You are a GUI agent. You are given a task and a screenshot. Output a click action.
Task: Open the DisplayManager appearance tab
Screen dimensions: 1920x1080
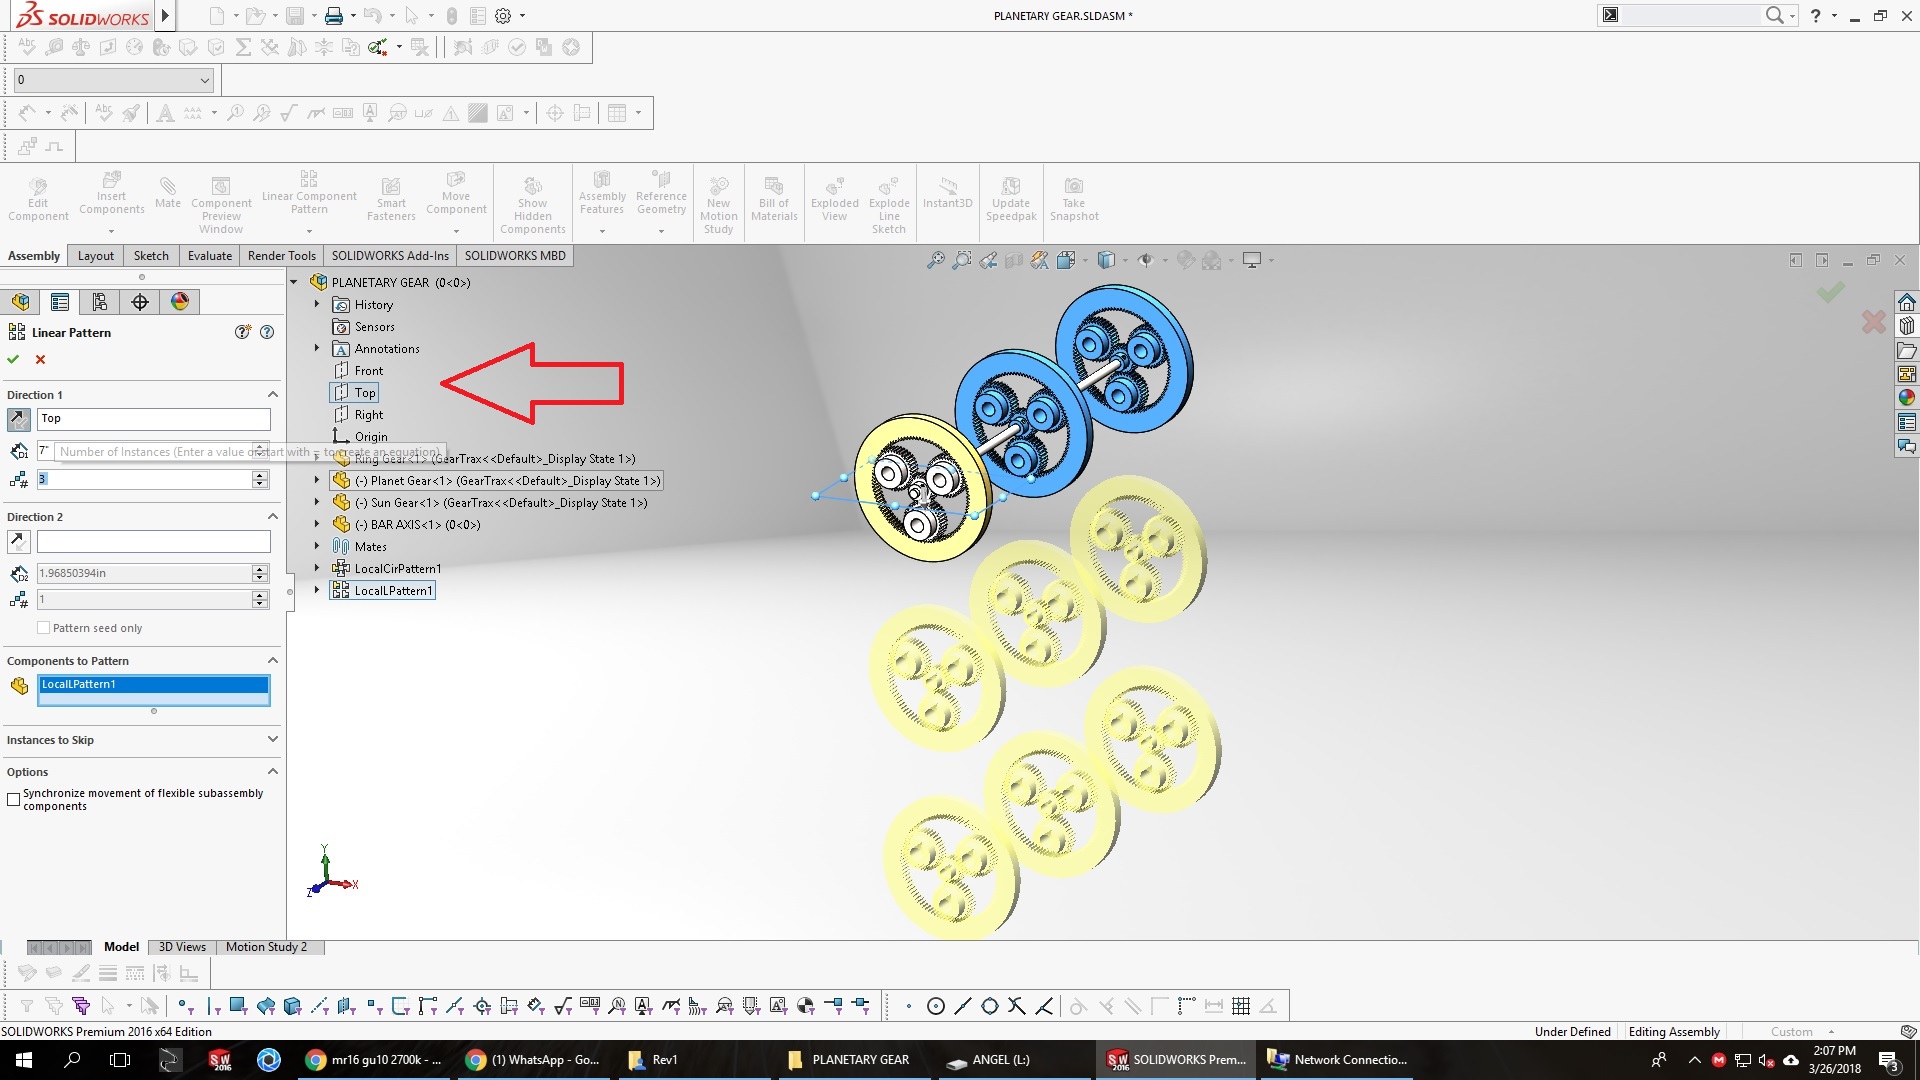click(x=180, y=302)
